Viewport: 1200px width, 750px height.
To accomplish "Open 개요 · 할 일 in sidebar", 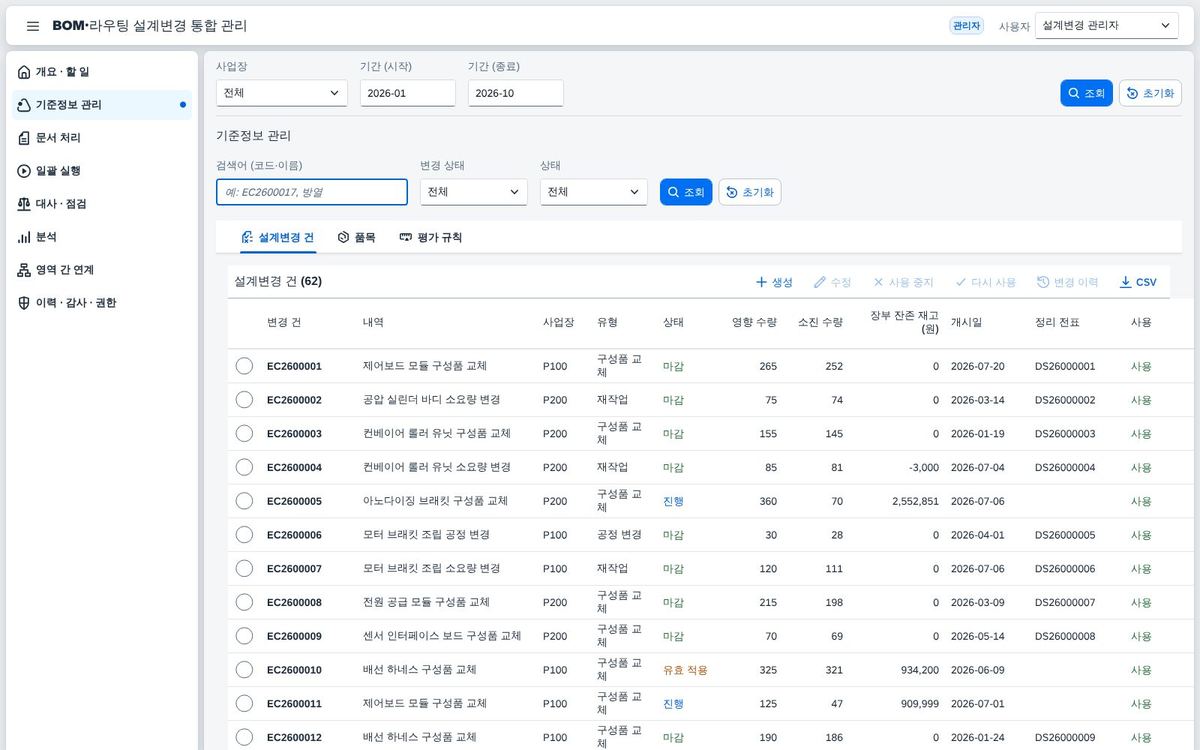I will click(102, 72).
